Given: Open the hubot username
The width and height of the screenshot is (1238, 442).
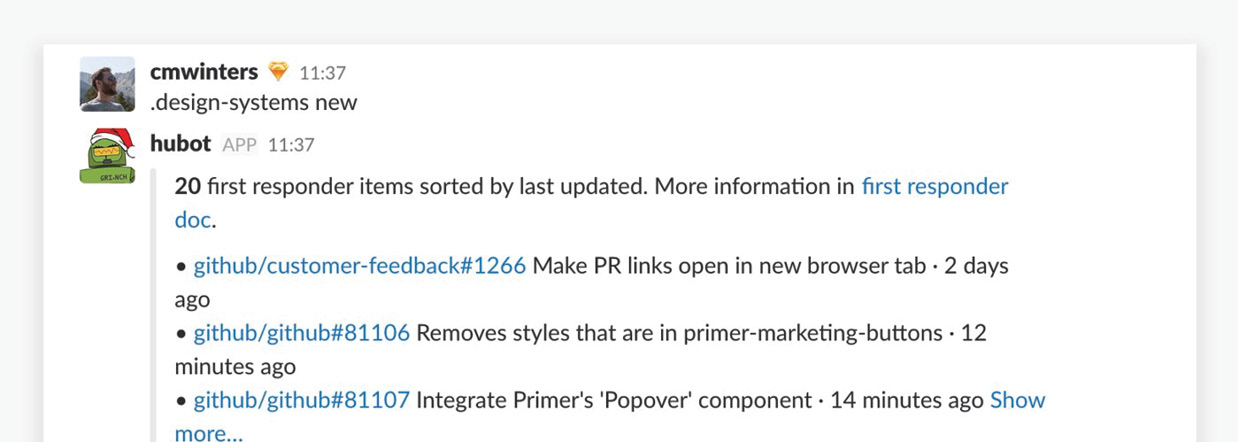Looking at the screenshot, I should (180, 144).
